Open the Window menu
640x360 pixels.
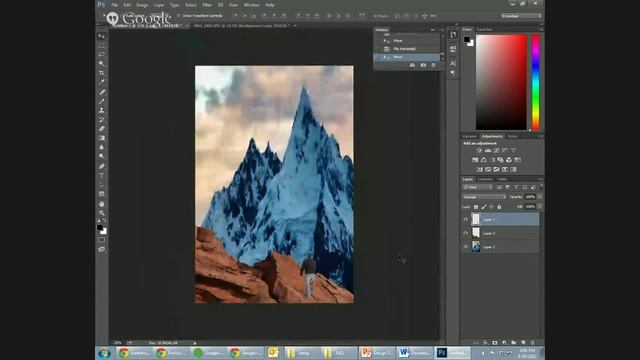[x=251, y=5]
